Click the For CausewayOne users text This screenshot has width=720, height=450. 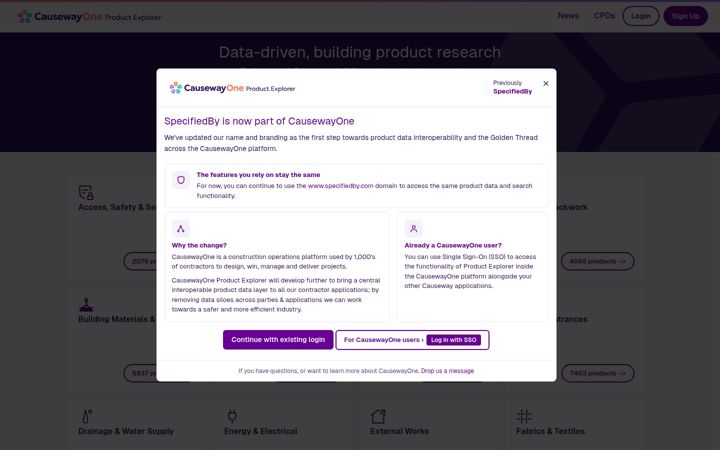point(383,340)
